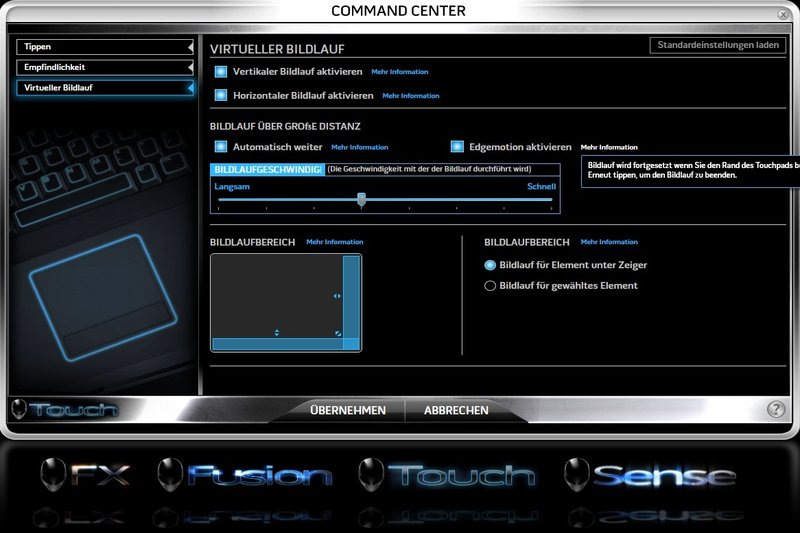Open Mehr Information beside right Bildlaufbereich heading
The height and width of the screenshot is (533, 800).
pyautogui.click(x=609, y=242)
